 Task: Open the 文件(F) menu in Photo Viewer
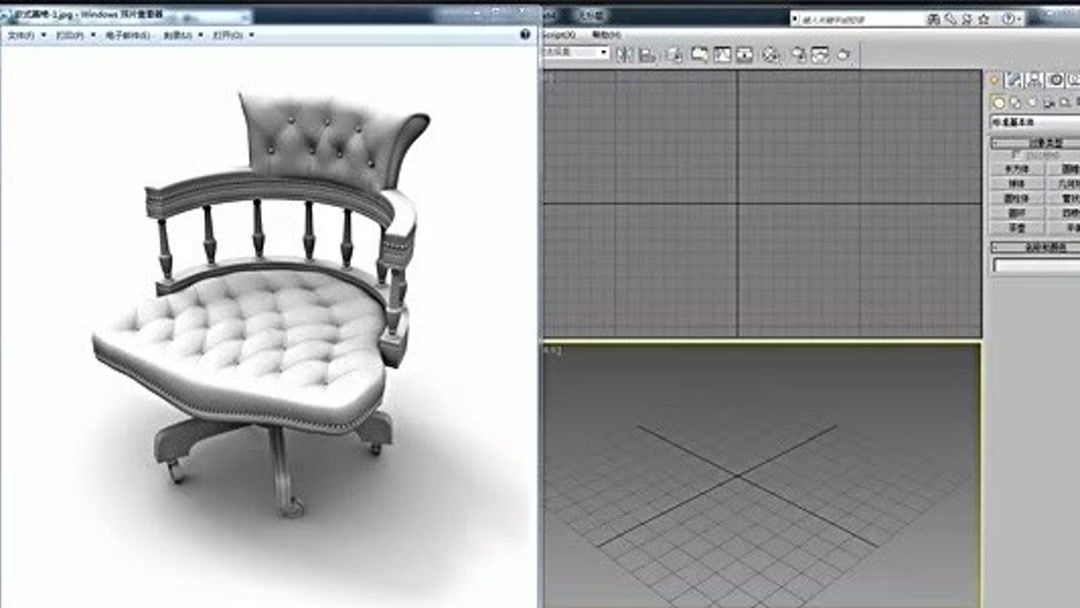pyautogui.click(x=22, y=33)
